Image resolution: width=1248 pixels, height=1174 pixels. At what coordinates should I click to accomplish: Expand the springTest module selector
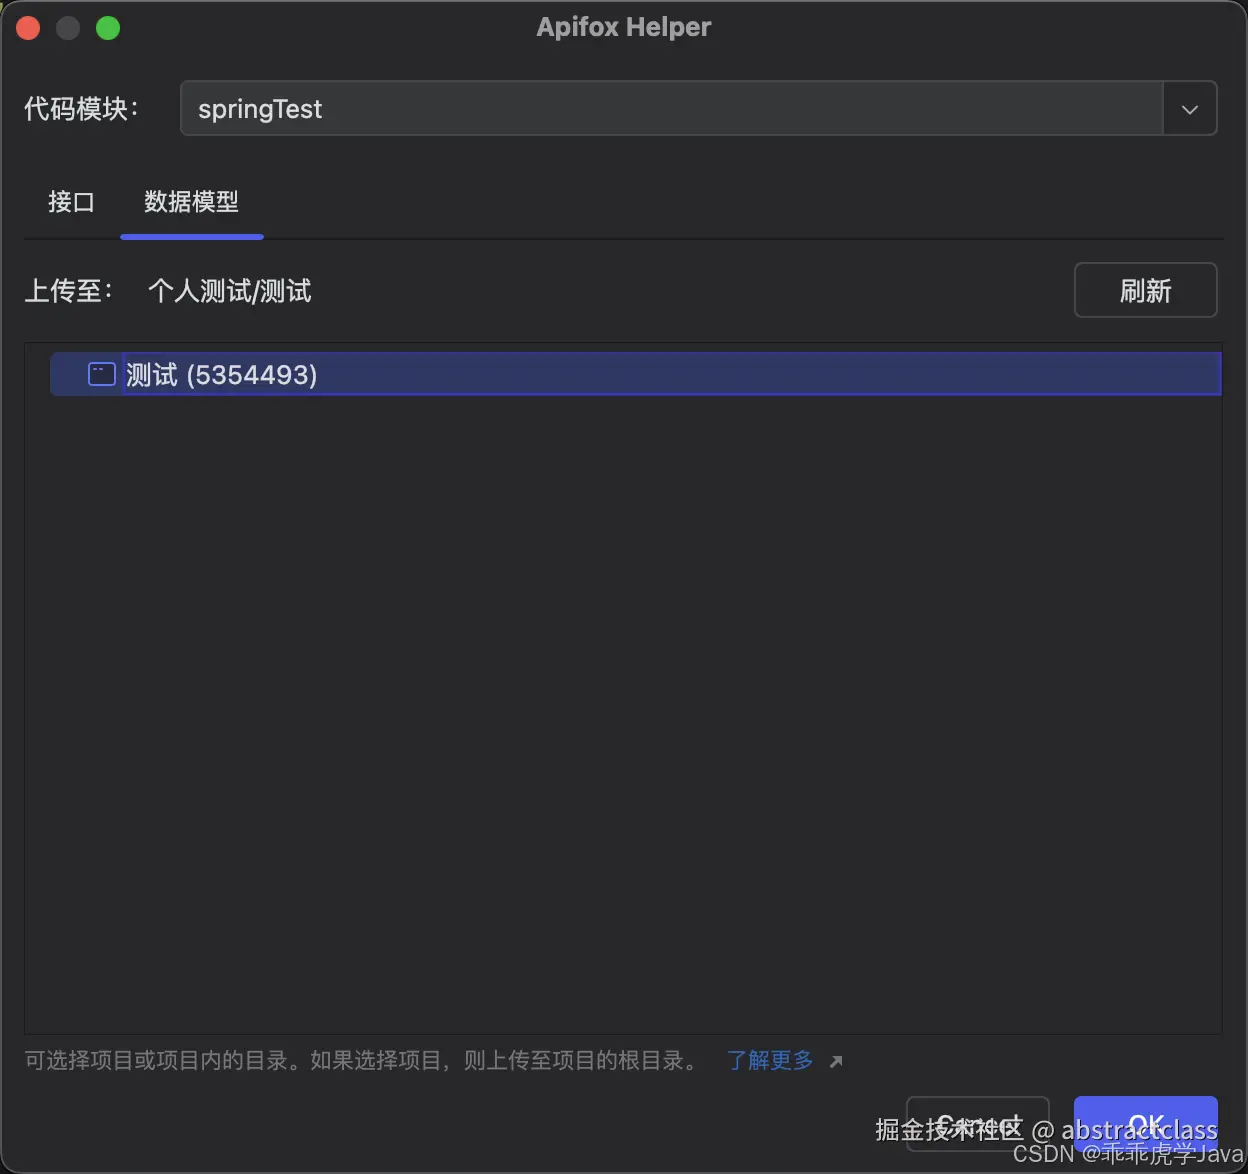tap(1189, 108)
